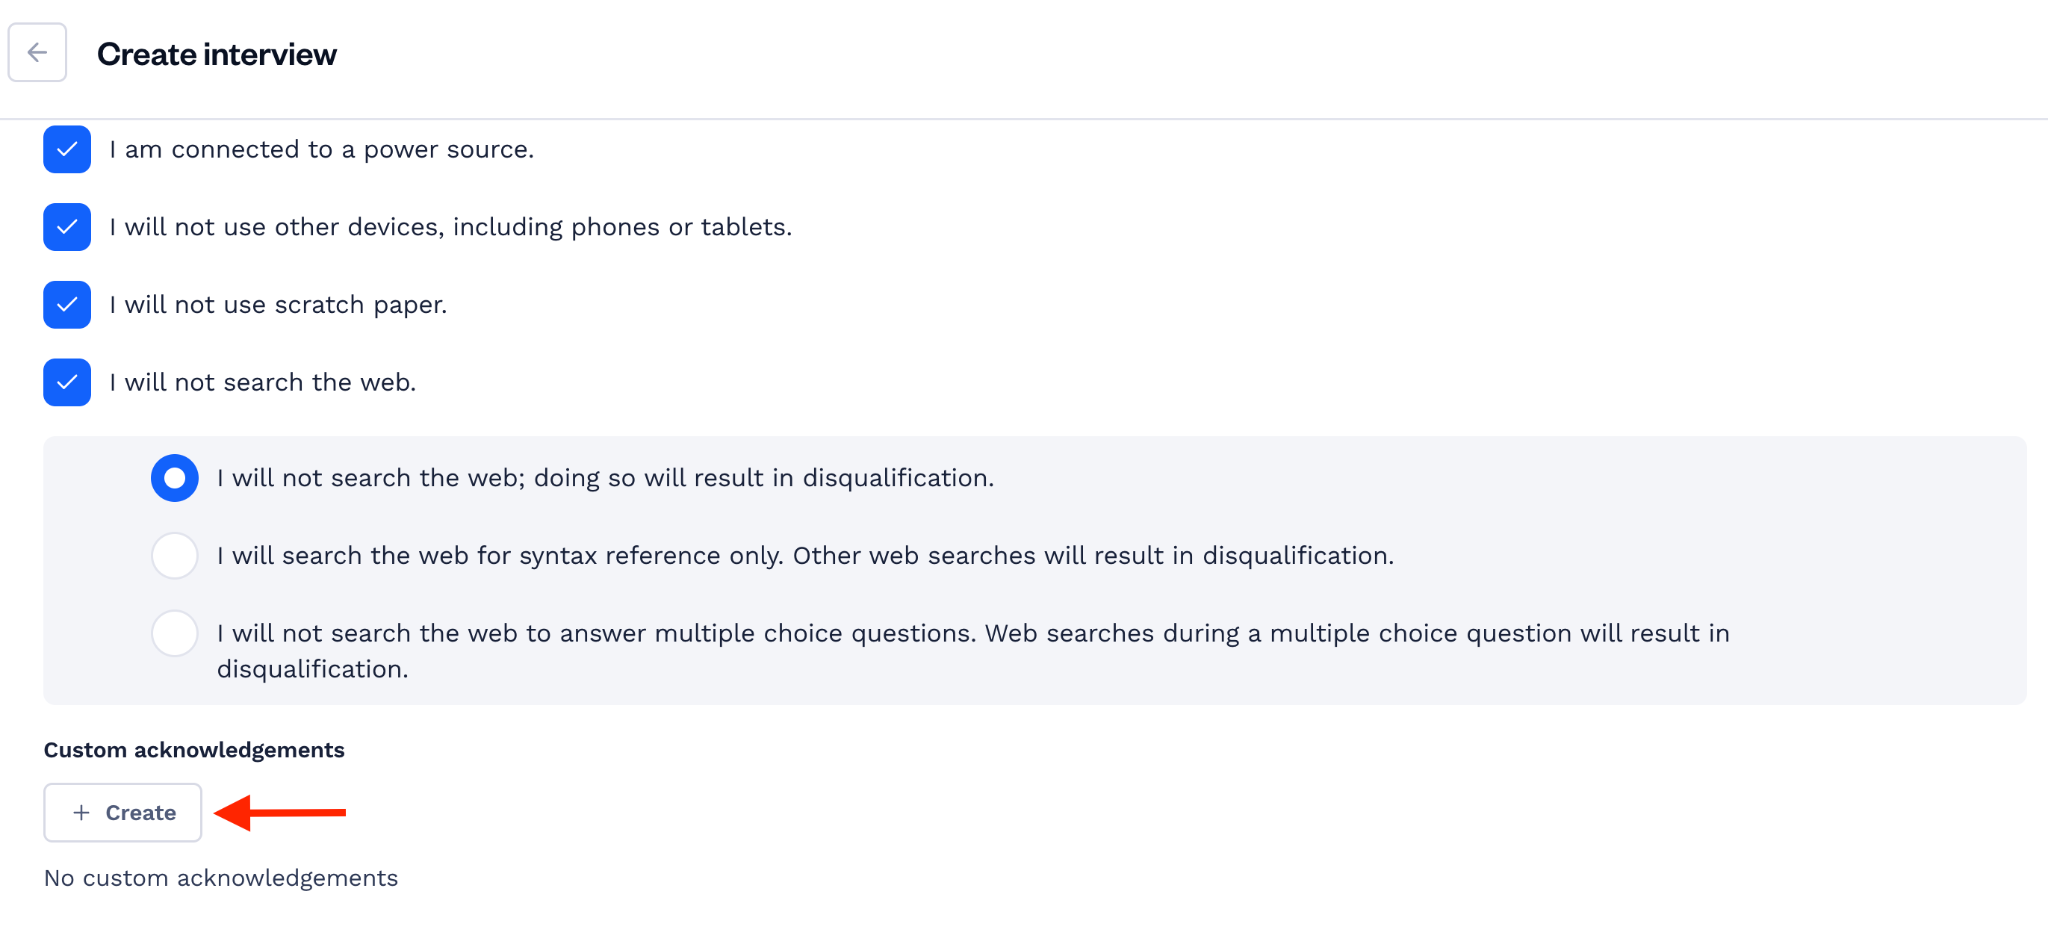Click the 'Create interview' page title
The width and height of the screenshot is (2048, 928).
pos(217,54)
